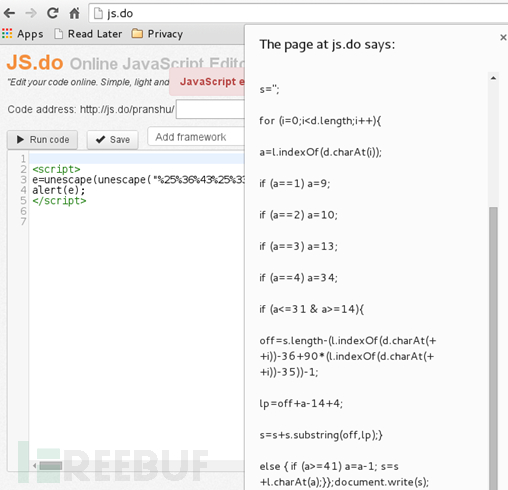Click the alert dialog scroll-up arrow
This screenshot has width=508, height=490.
[493, 78]
